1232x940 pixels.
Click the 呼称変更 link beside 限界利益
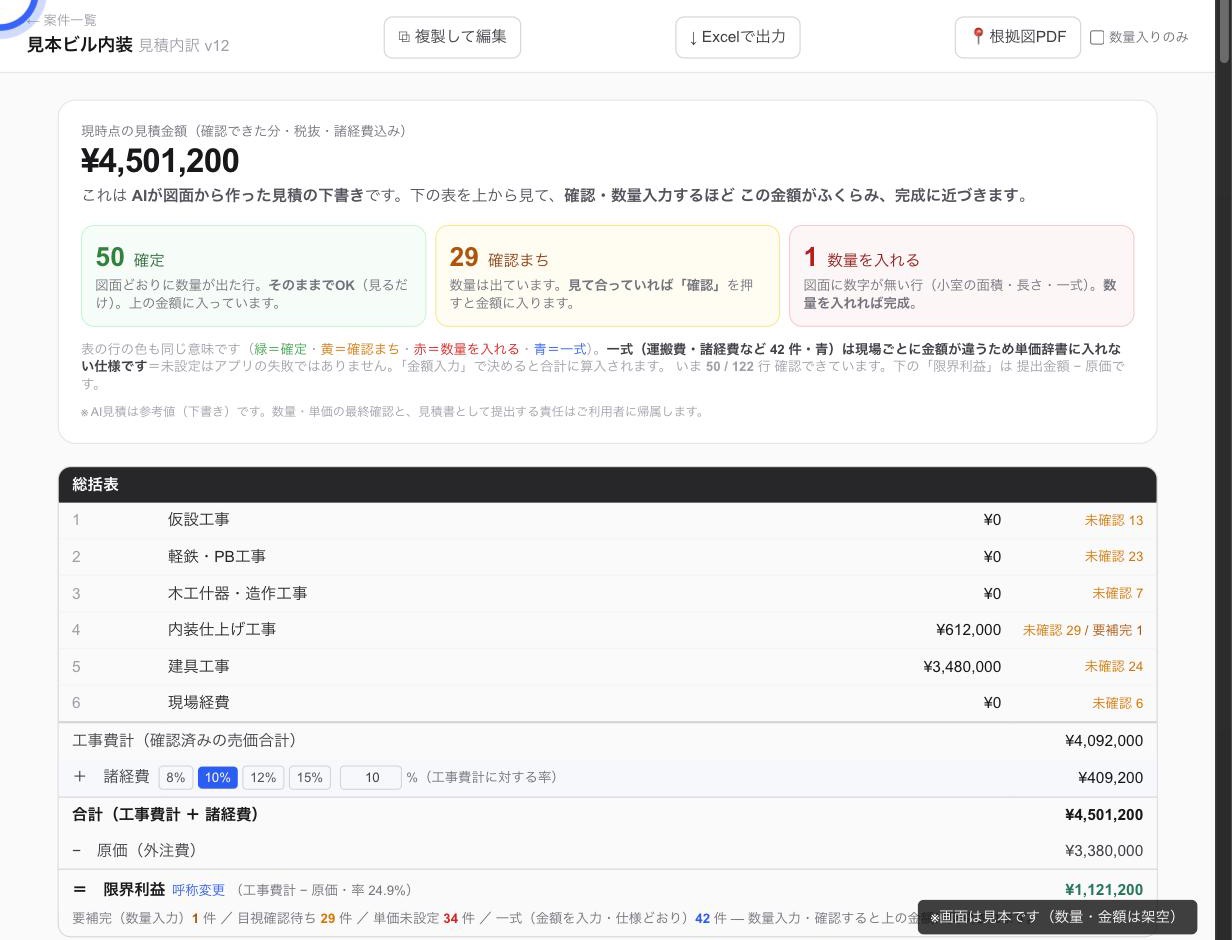point(198,890)
